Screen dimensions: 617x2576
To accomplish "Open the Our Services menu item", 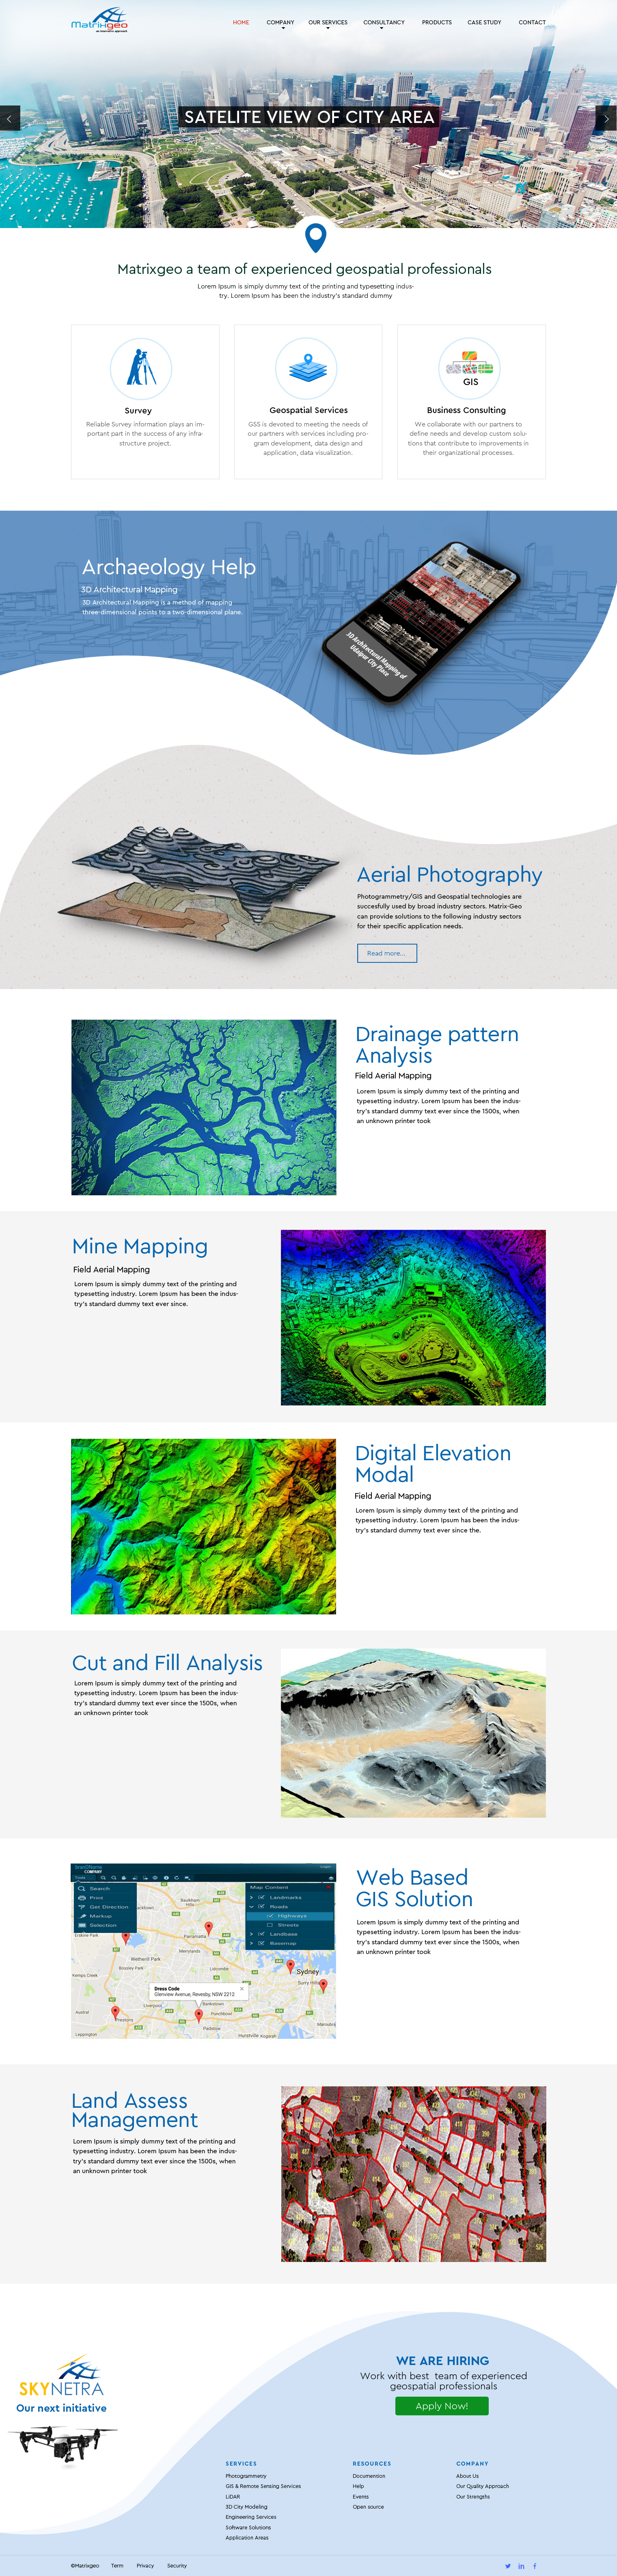I will pyautogui.click(x=328, y=22).
